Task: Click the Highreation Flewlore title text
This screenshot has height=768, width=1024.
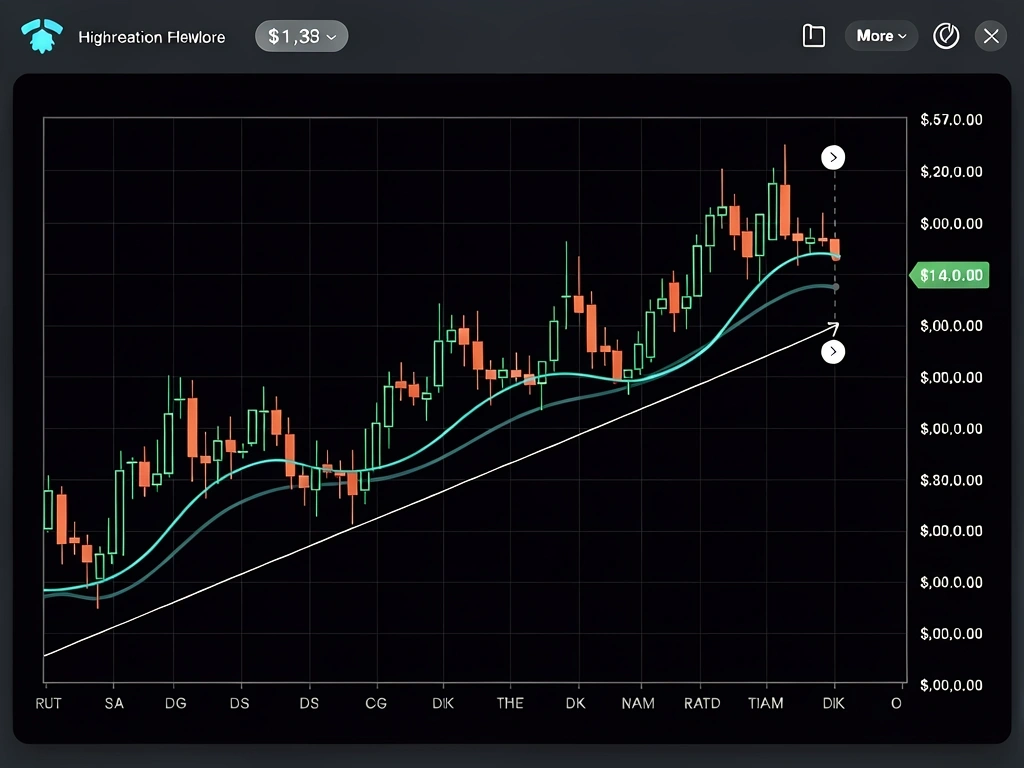Action: 151,36
